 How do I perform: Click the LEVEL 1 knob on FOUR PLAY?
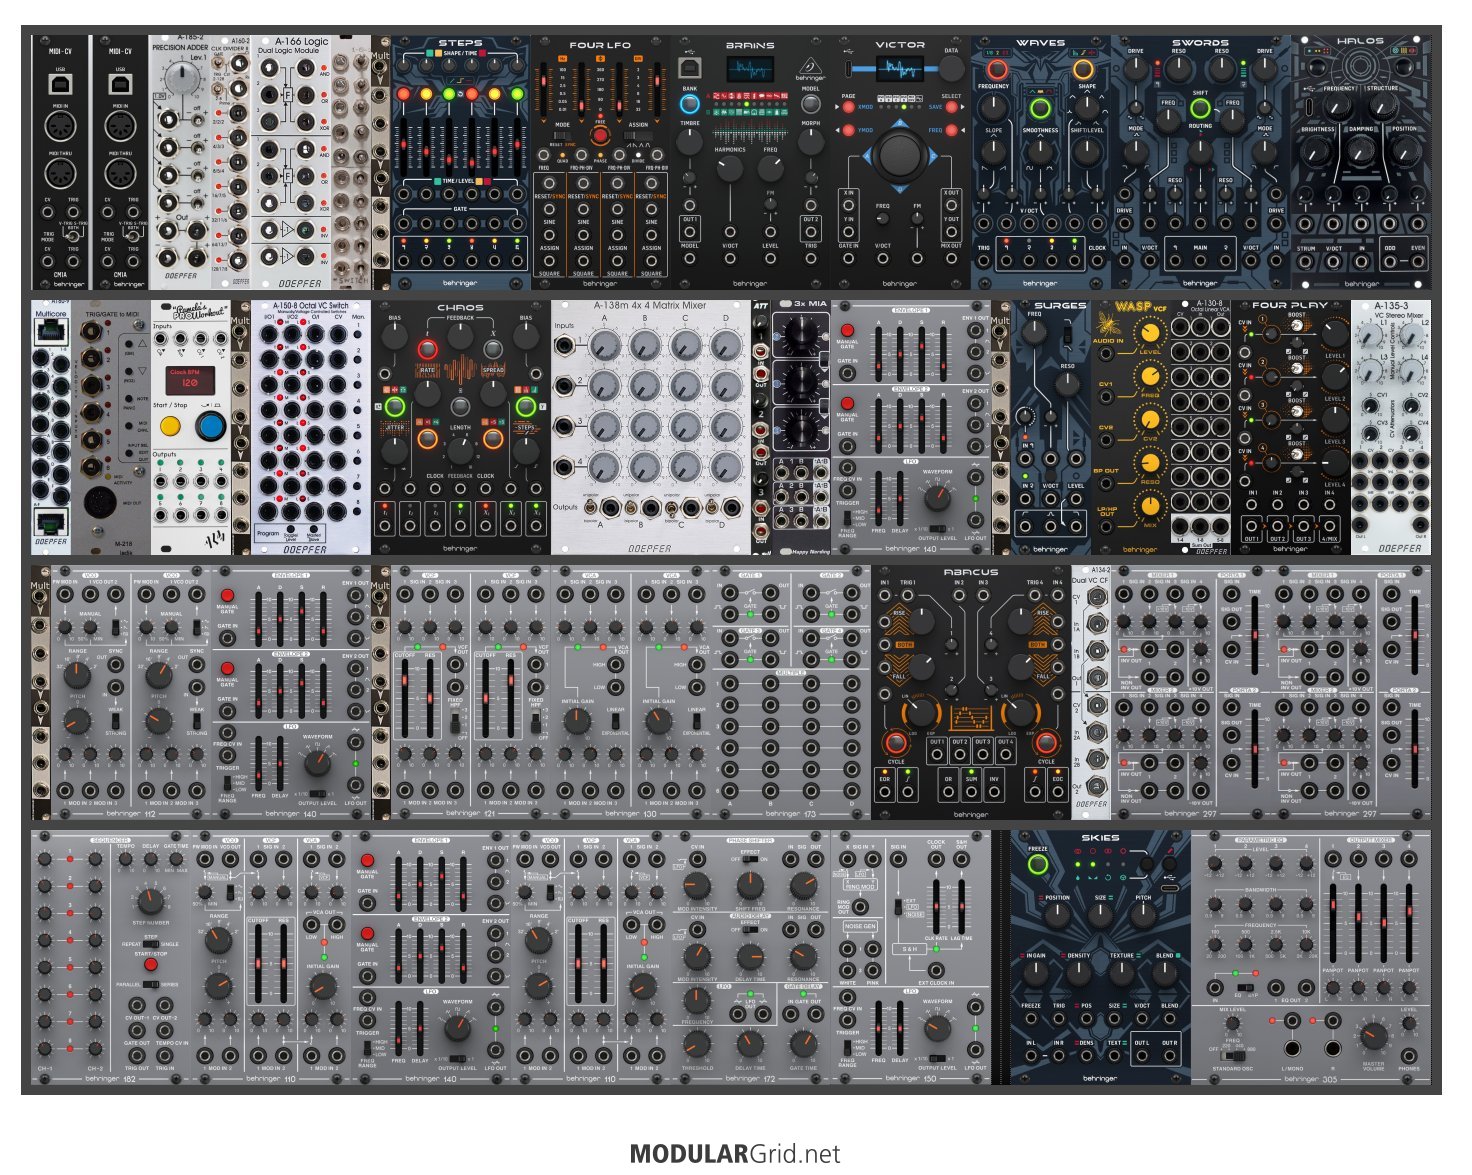pyautogui.click(x=1335, y=333)
